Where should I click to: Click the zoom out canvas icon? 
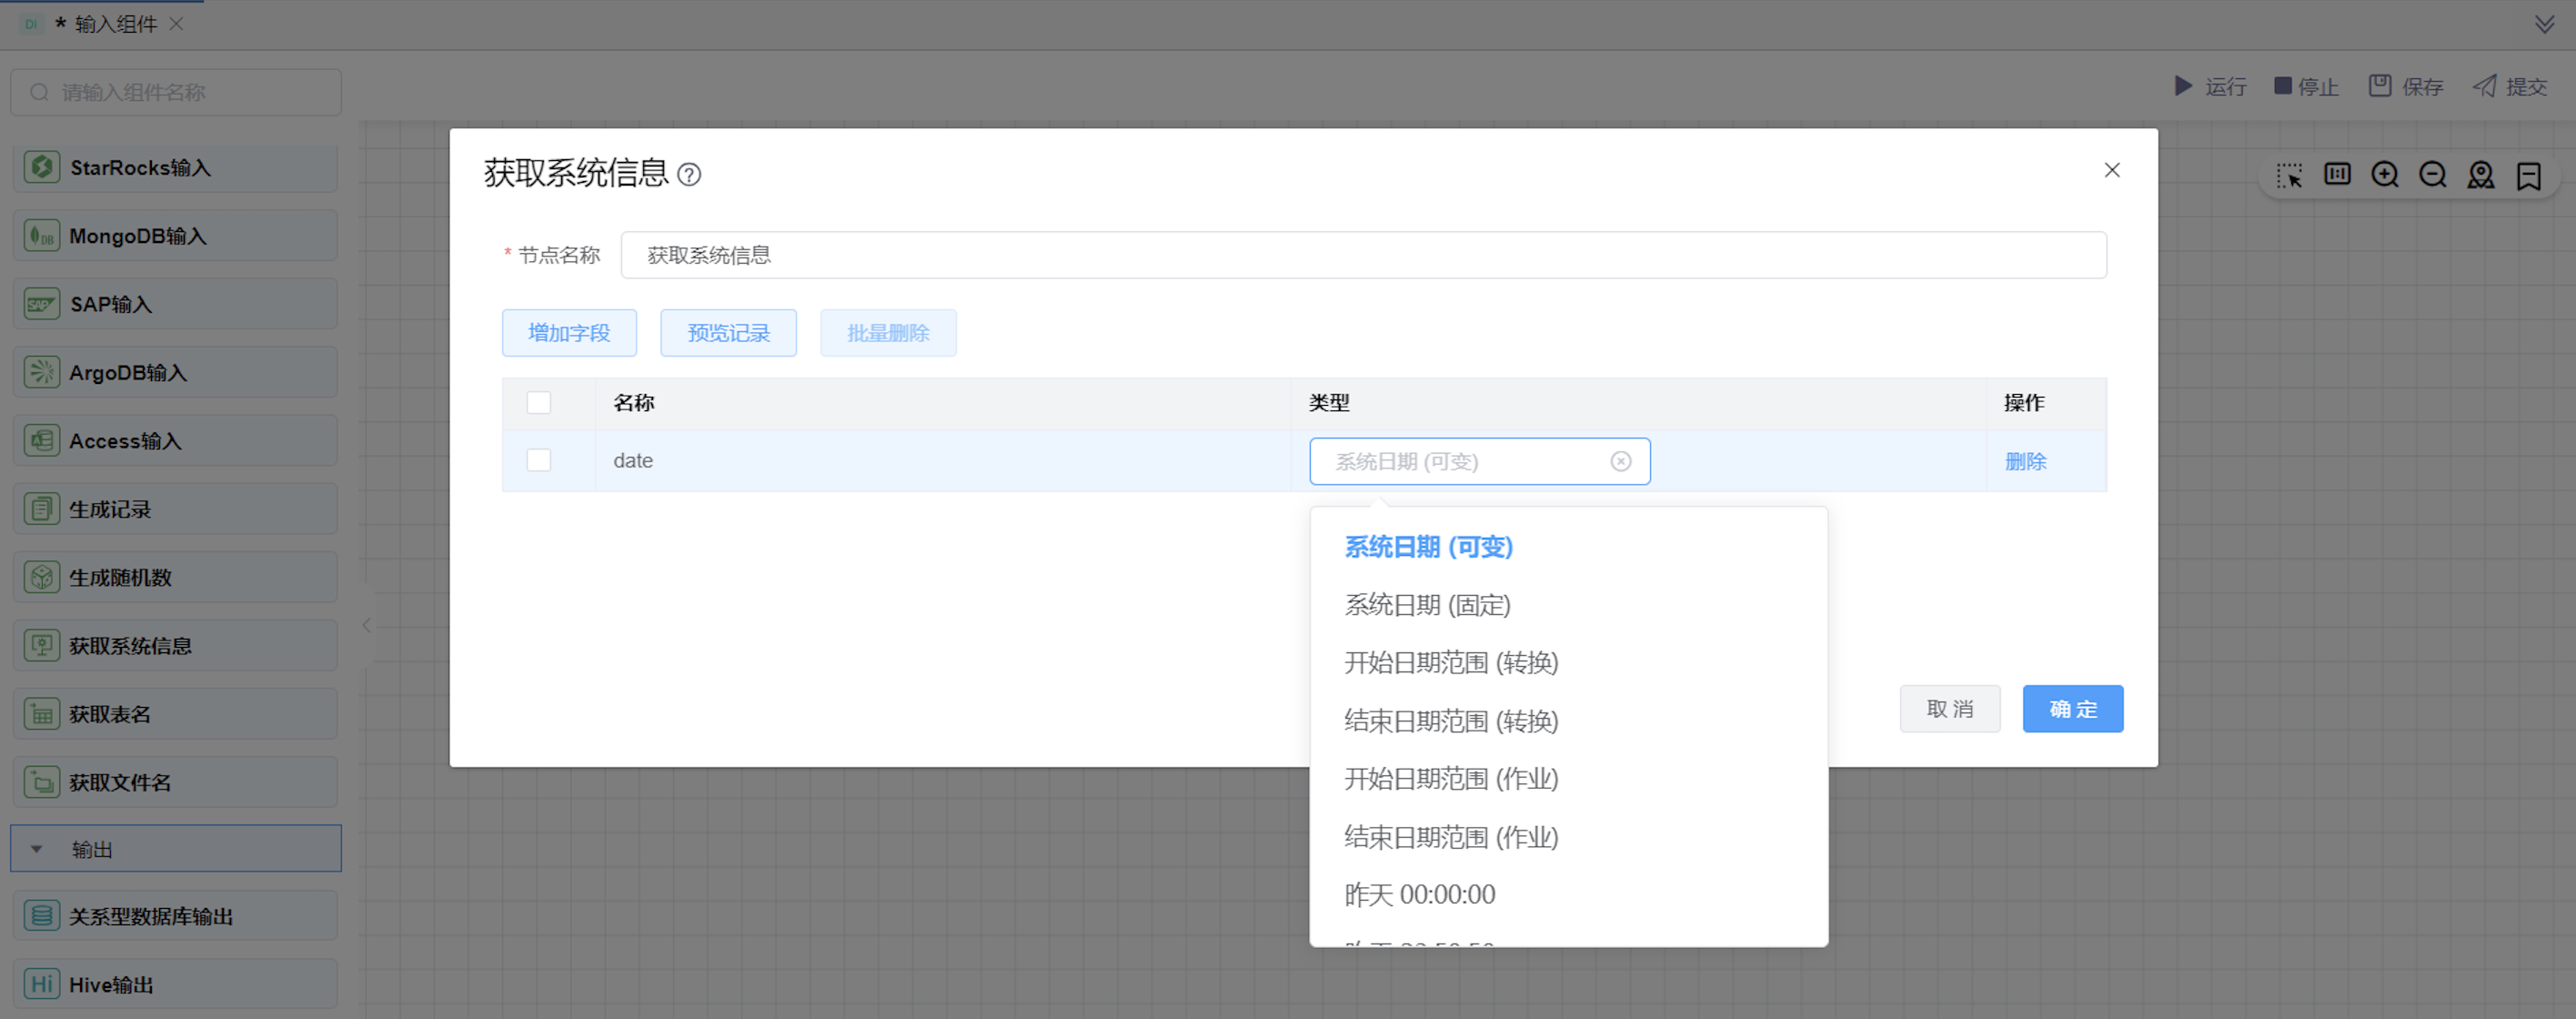[2432, 175]
